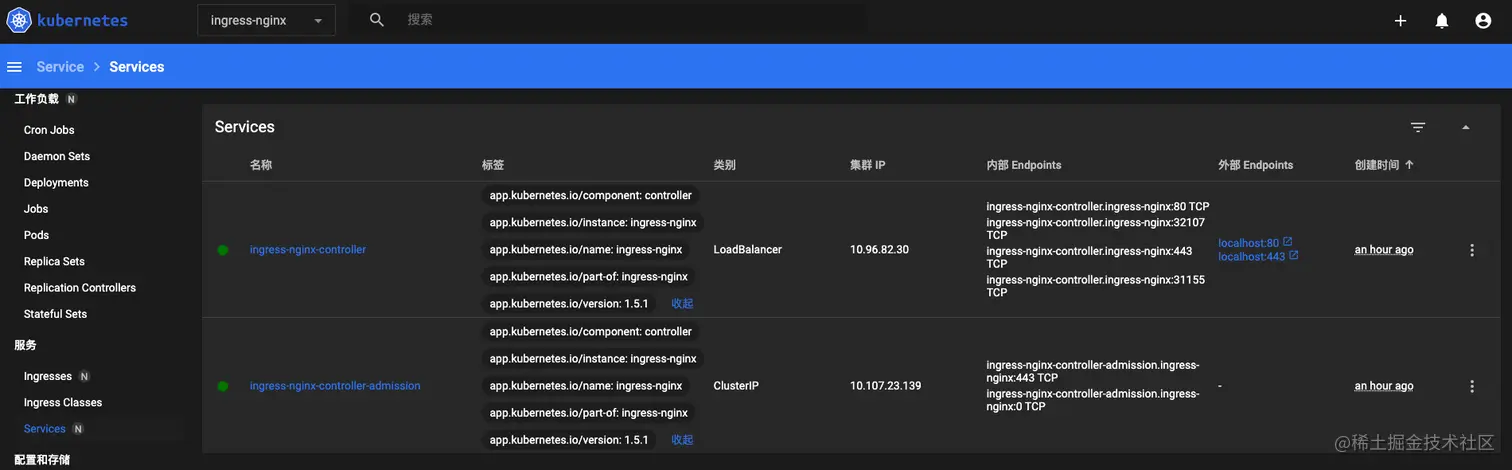The height and width of the screenshot is (470, 1512).
Task: Open Replica Sets in sidebar
Action: tap(54, 261)
